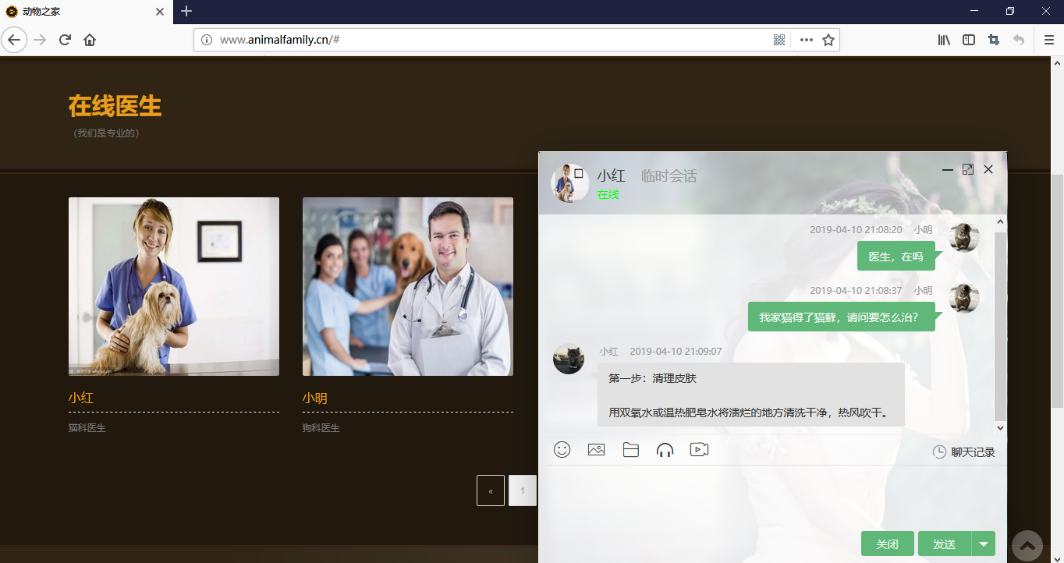Open the 小红 doctor name link
Screen dimensions: 1064x563
(x=81, y=397)
